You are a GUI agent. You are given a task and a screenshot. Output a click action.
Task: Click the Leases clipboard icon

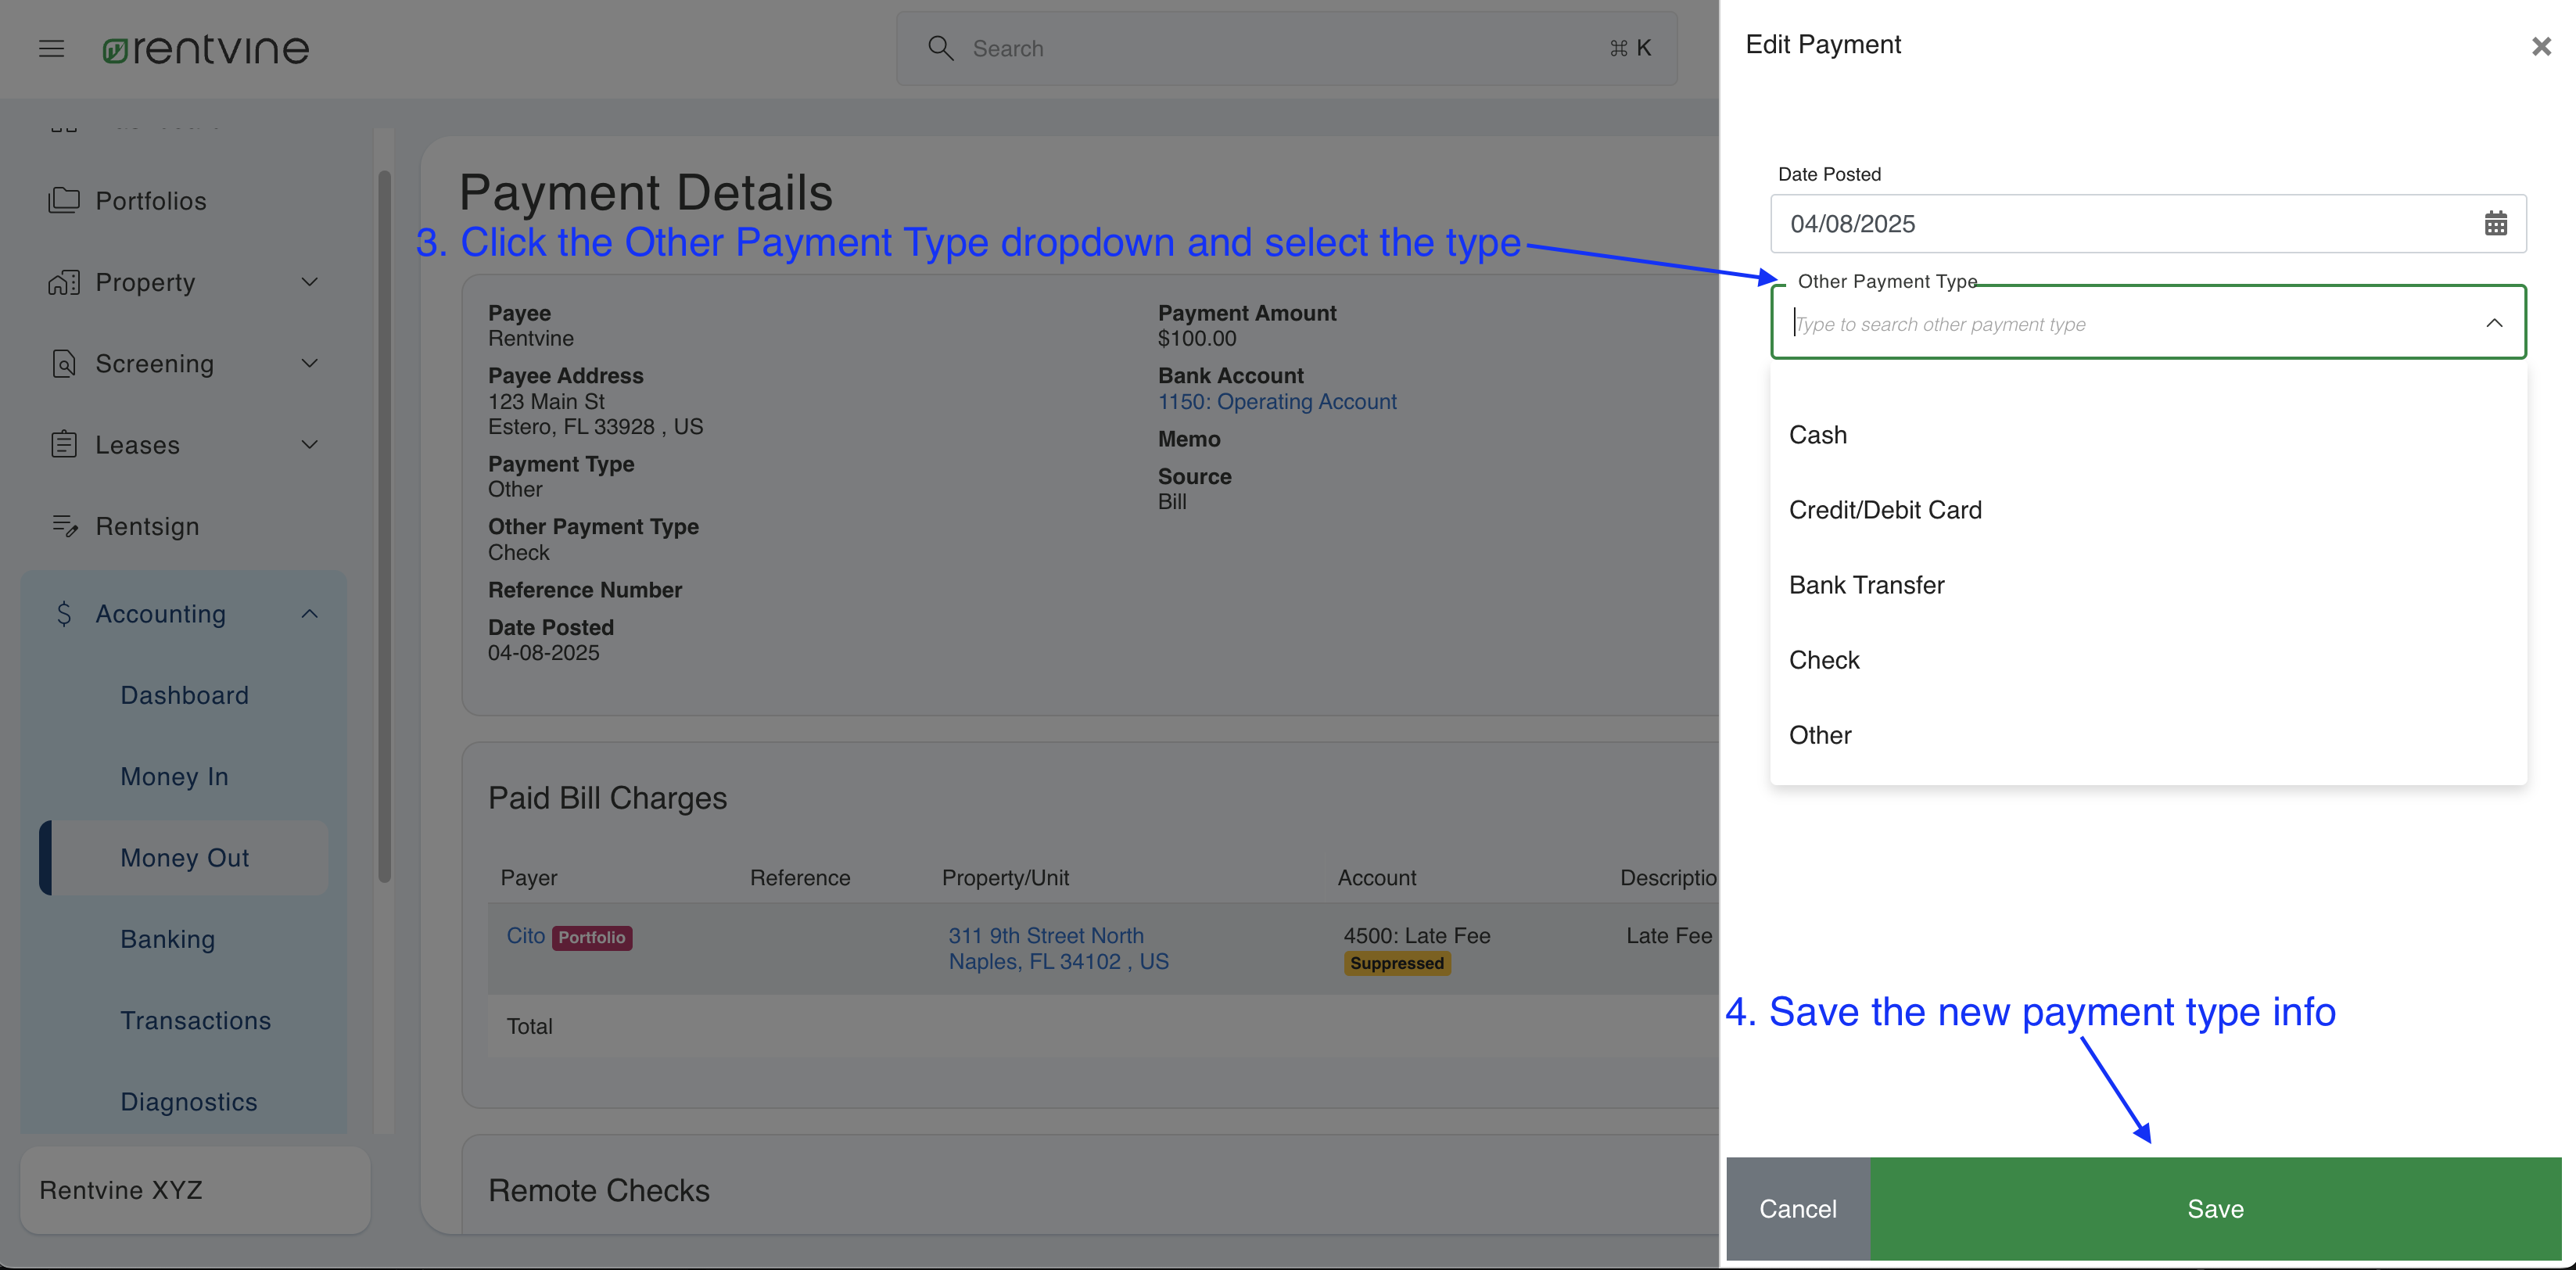64,444
